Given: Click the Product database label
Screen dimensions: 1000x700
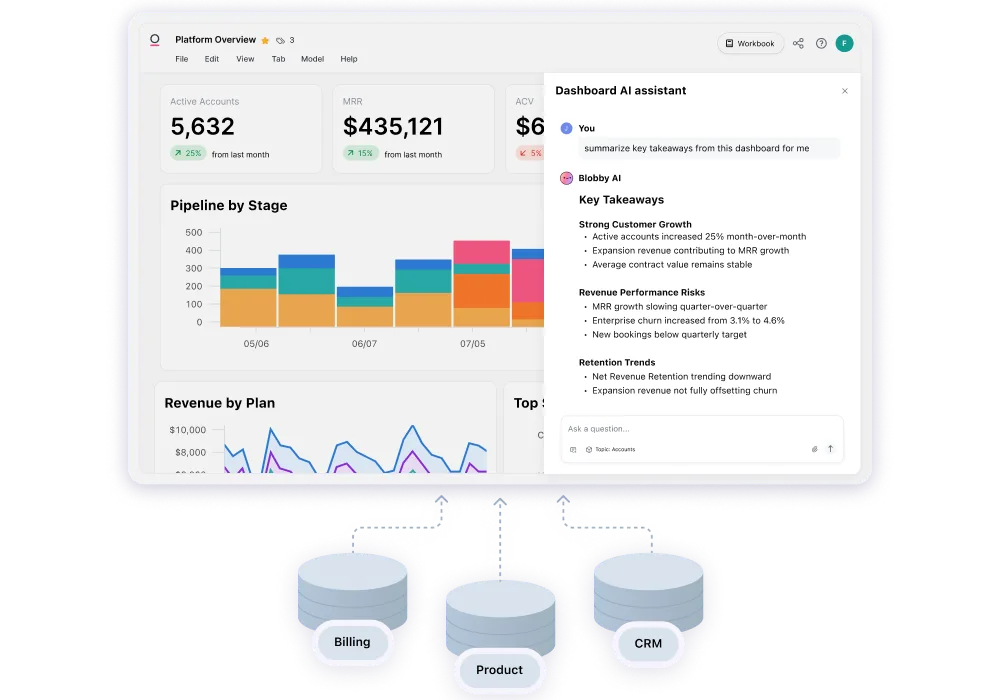Looking at the screenshot, I should pyautogui.click(x=499, y=670).
